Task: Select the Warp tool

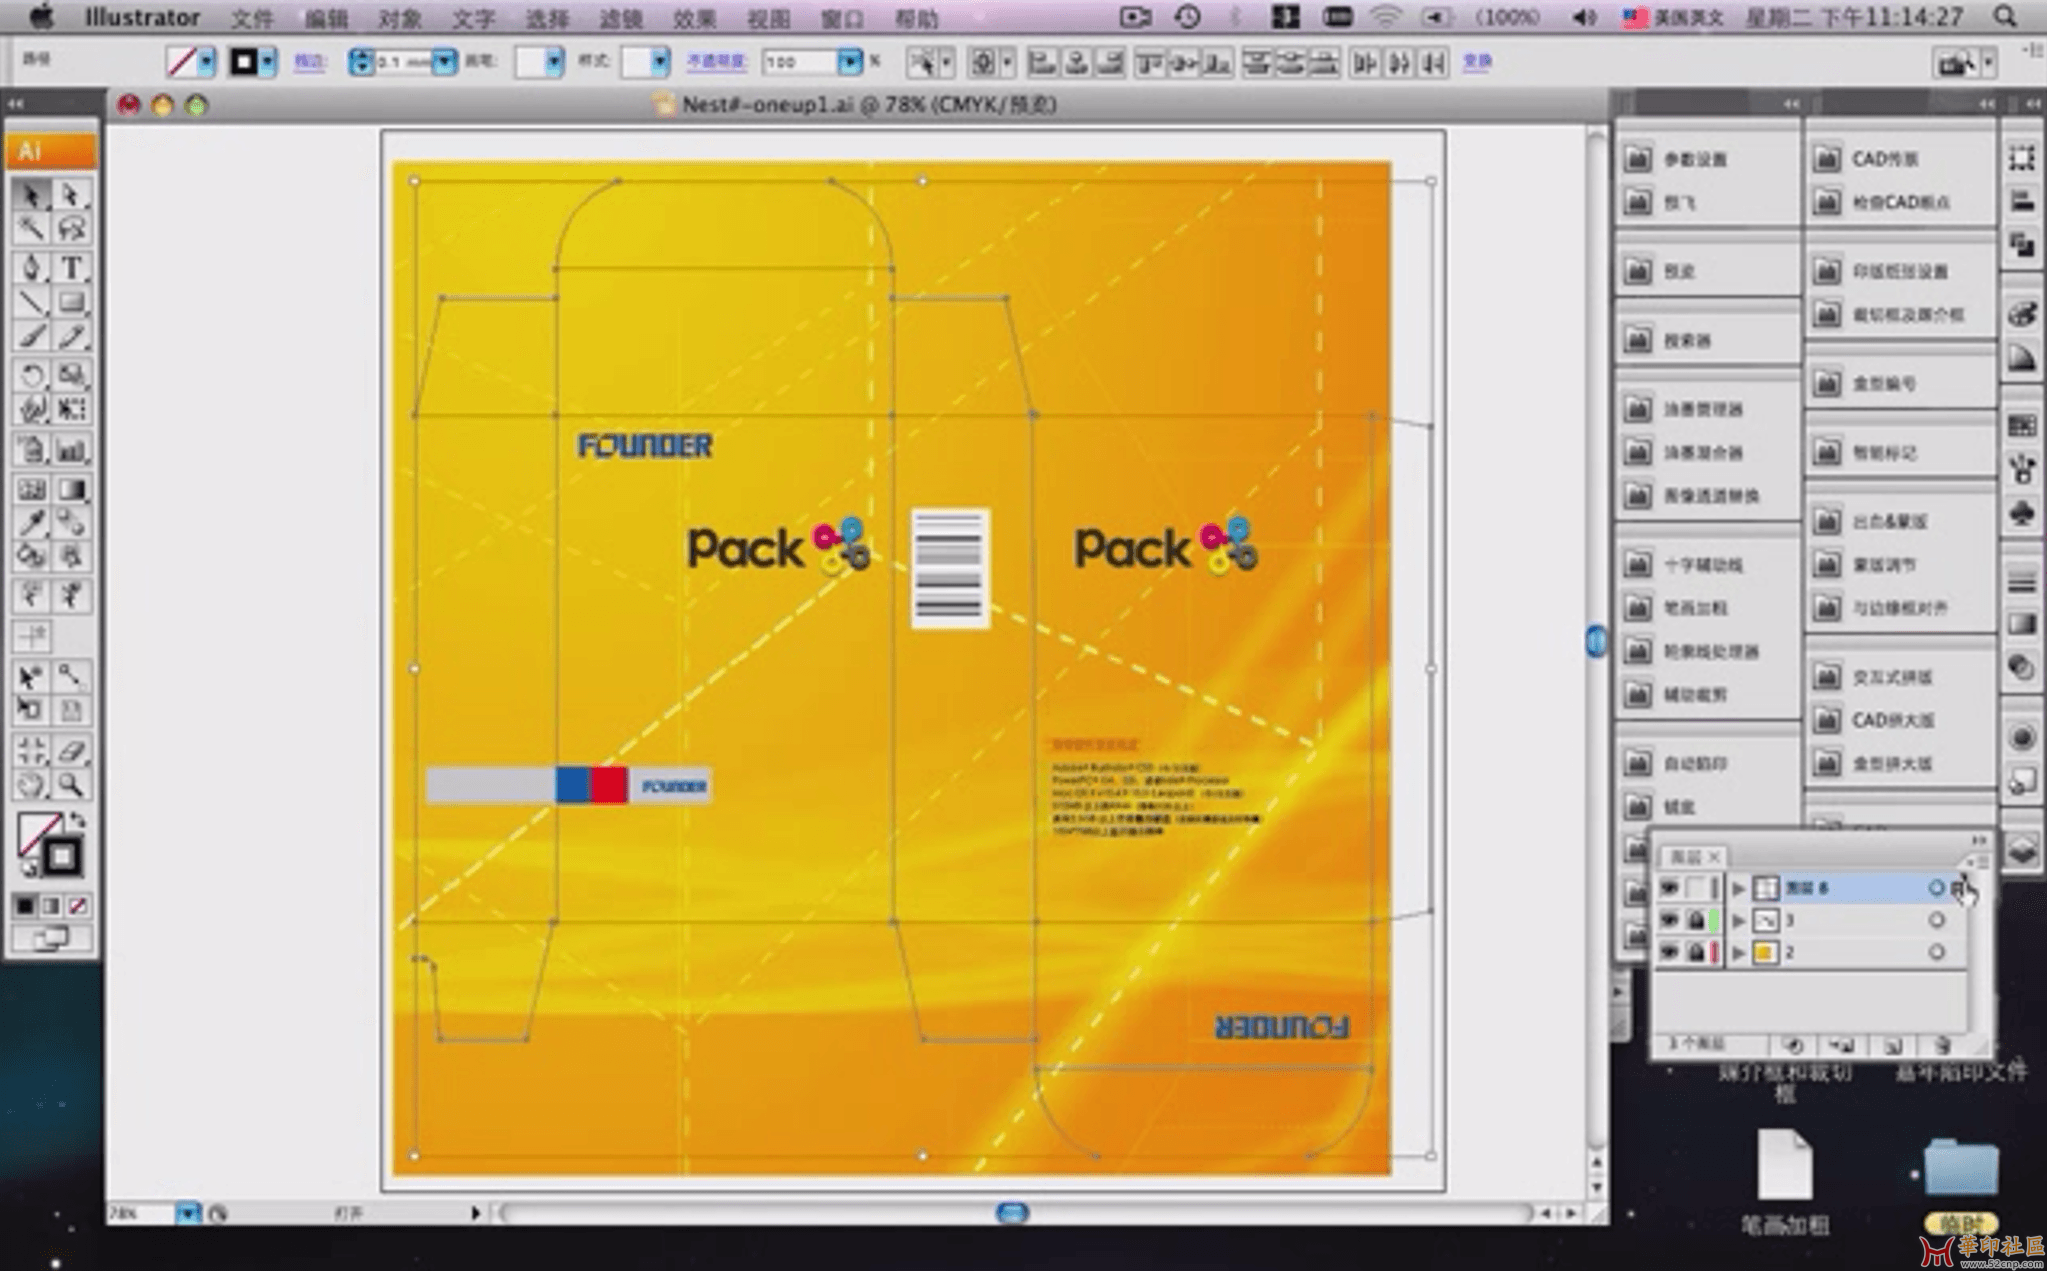Action: pyautogui.click(x=31, y=409)
